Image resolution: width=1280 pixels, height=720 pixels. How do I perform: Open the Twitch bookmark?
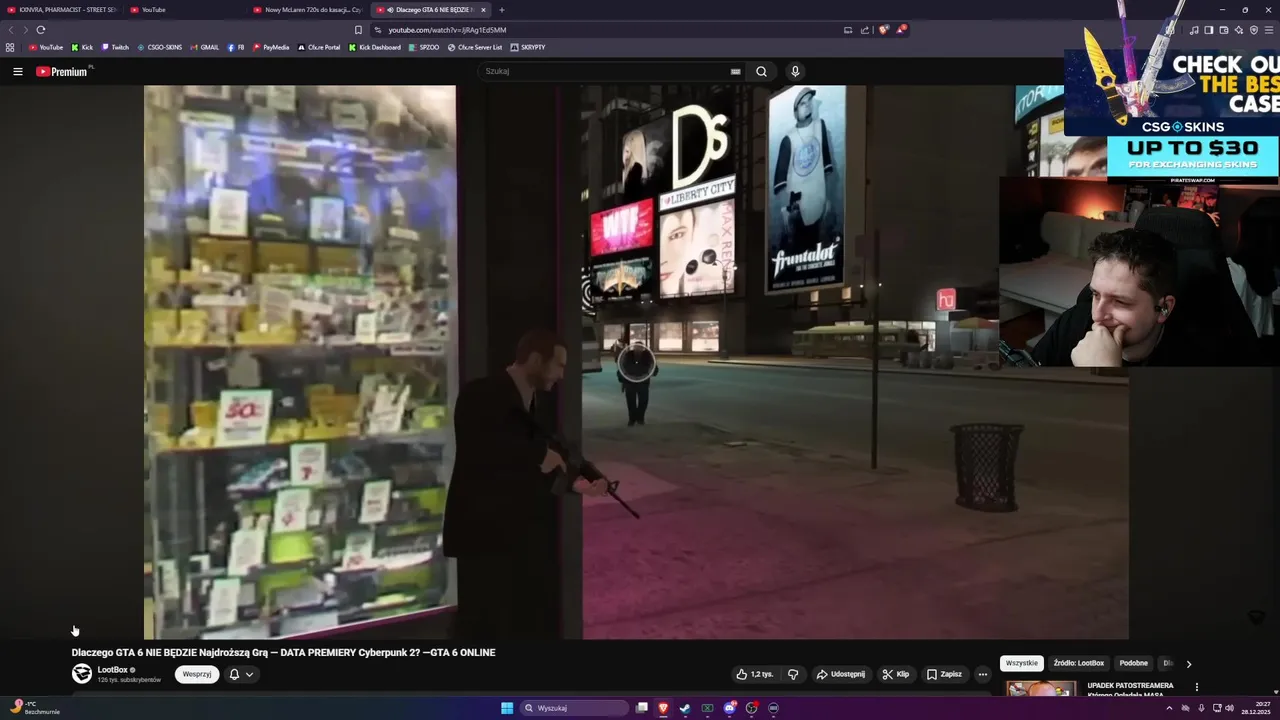[115, 47]
